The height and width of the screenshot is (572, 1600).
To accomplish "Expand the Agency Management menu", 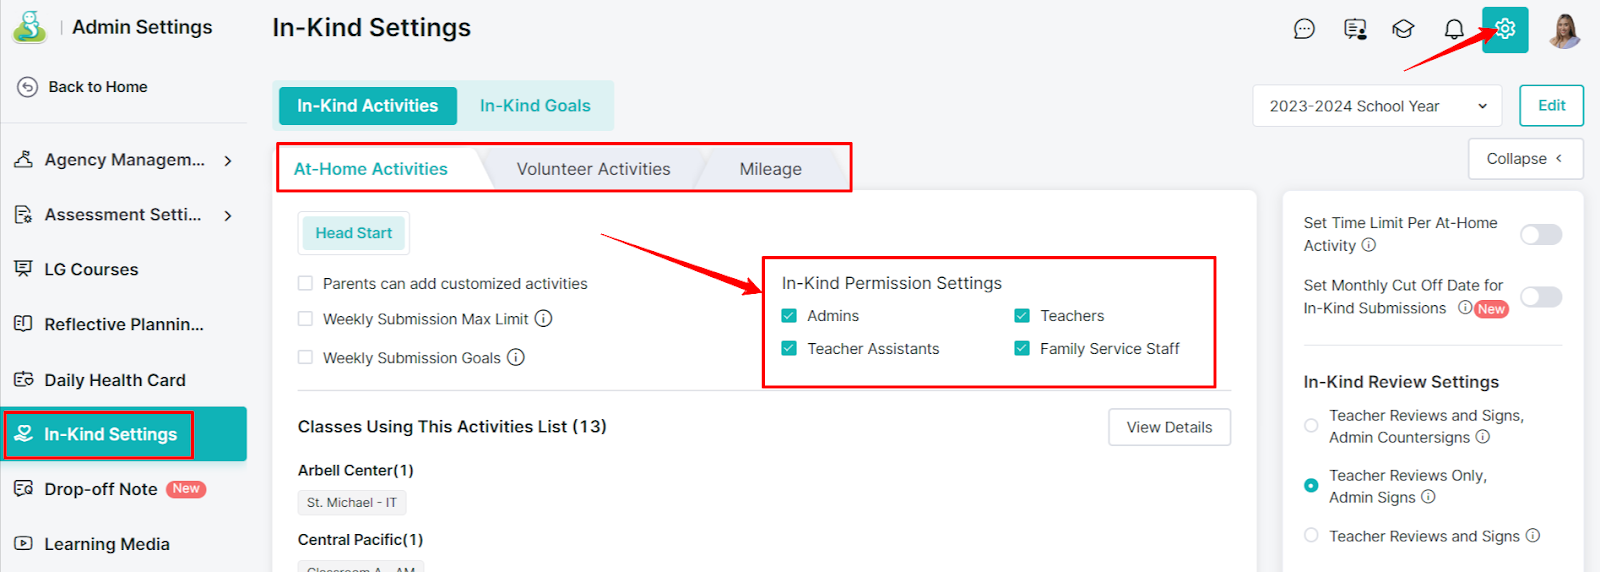I will [229, 160].
